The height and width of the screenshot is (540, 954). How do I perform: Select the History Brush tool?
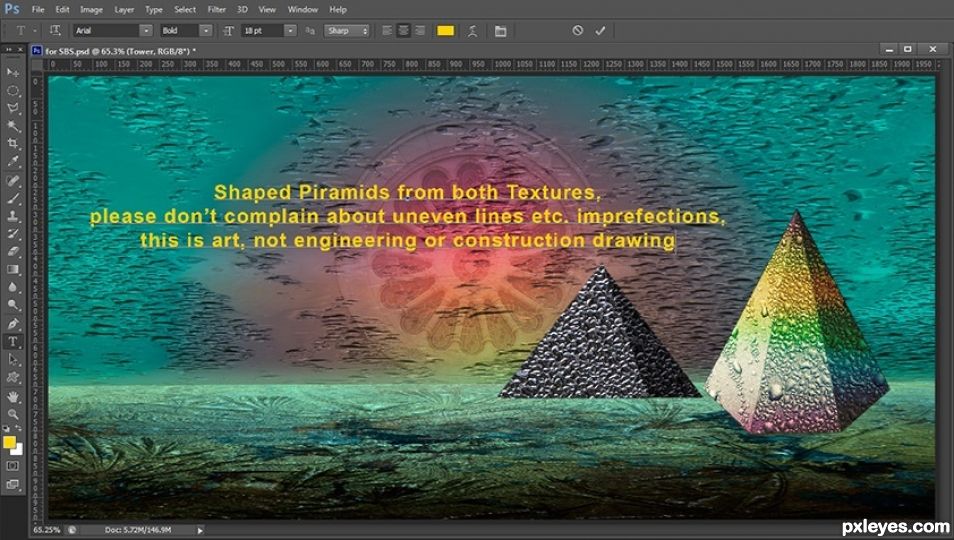pos(13,234)
